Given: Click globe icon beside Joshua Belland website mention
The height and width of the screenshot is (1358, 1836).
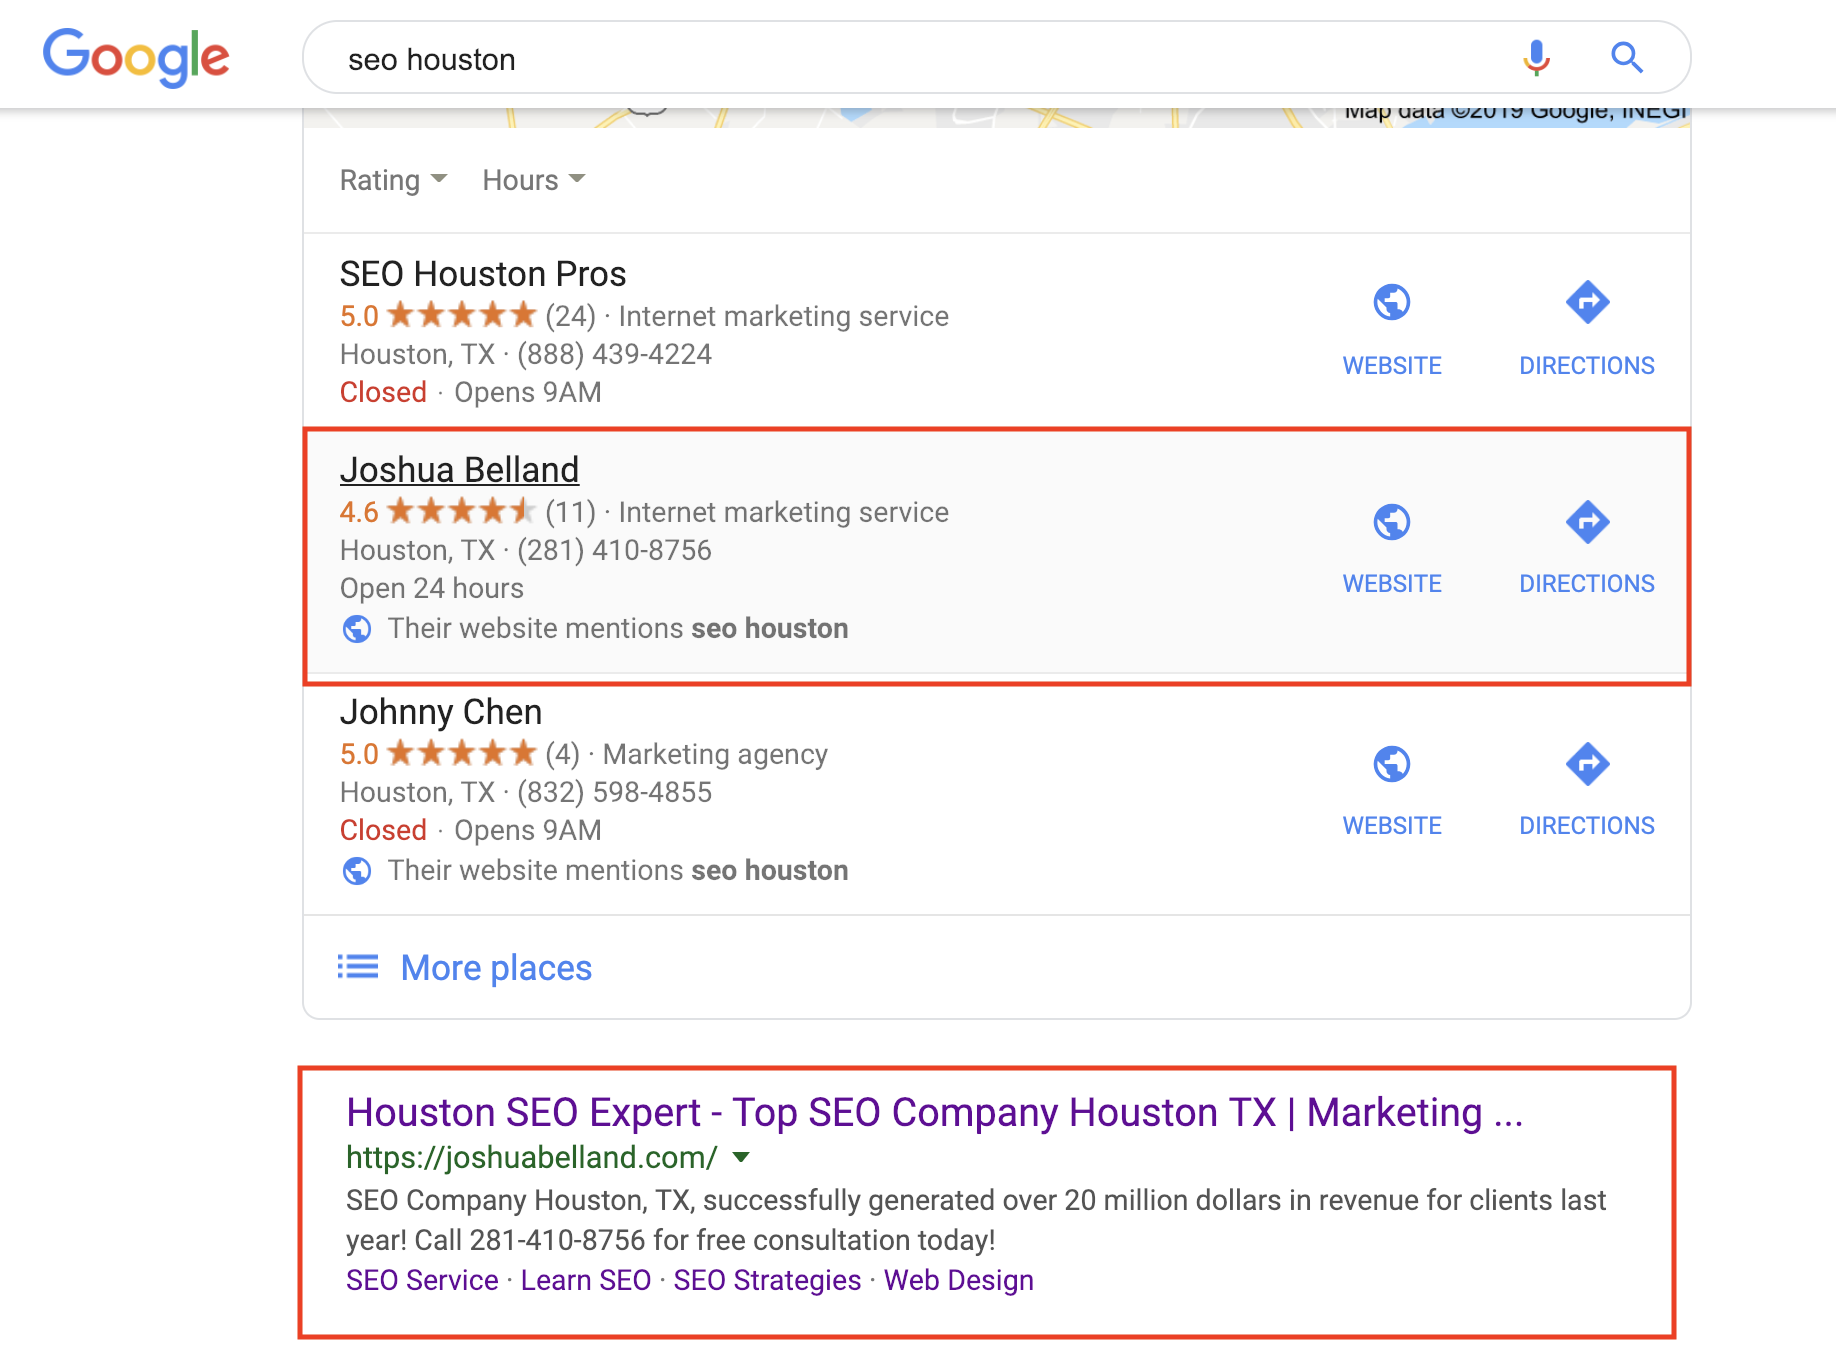Looking at the screenshot, I should (x=357, y=629).
